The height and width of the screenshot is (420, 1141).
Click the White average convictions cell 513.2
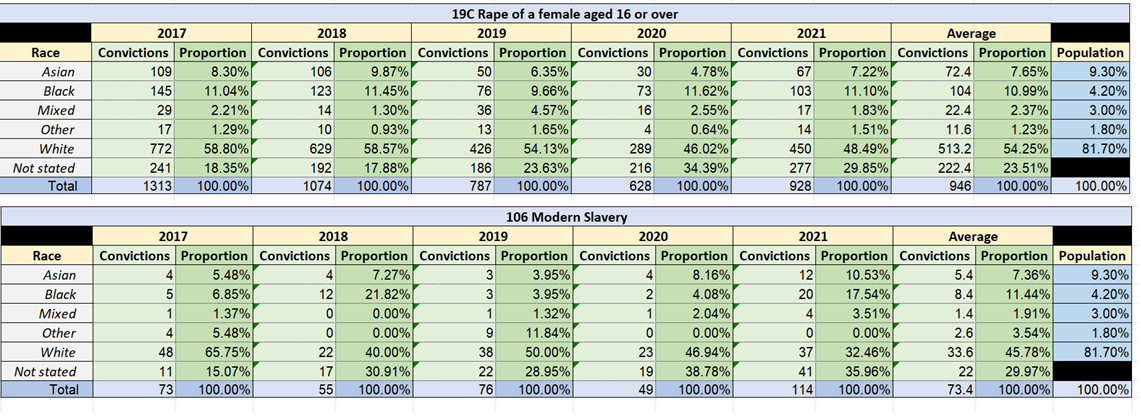coord(933,148)
